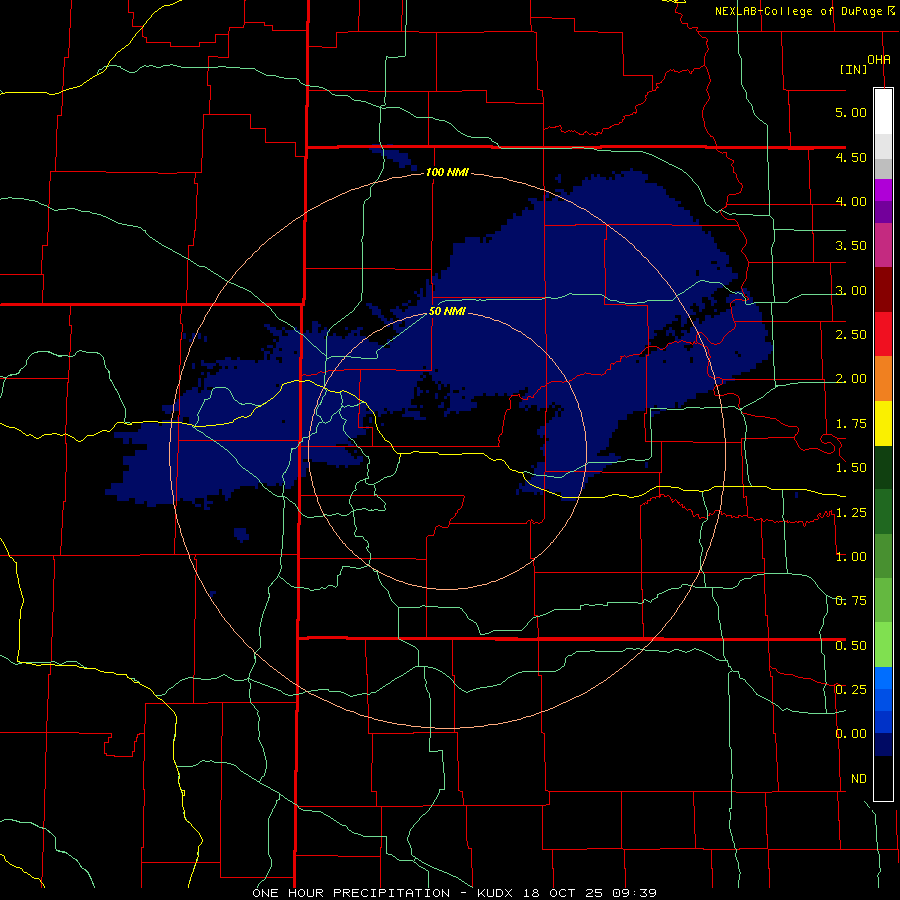Screen dimensions: 900x900
Task: Select the bright magenta-purple legend swatch
Action: 883,190
